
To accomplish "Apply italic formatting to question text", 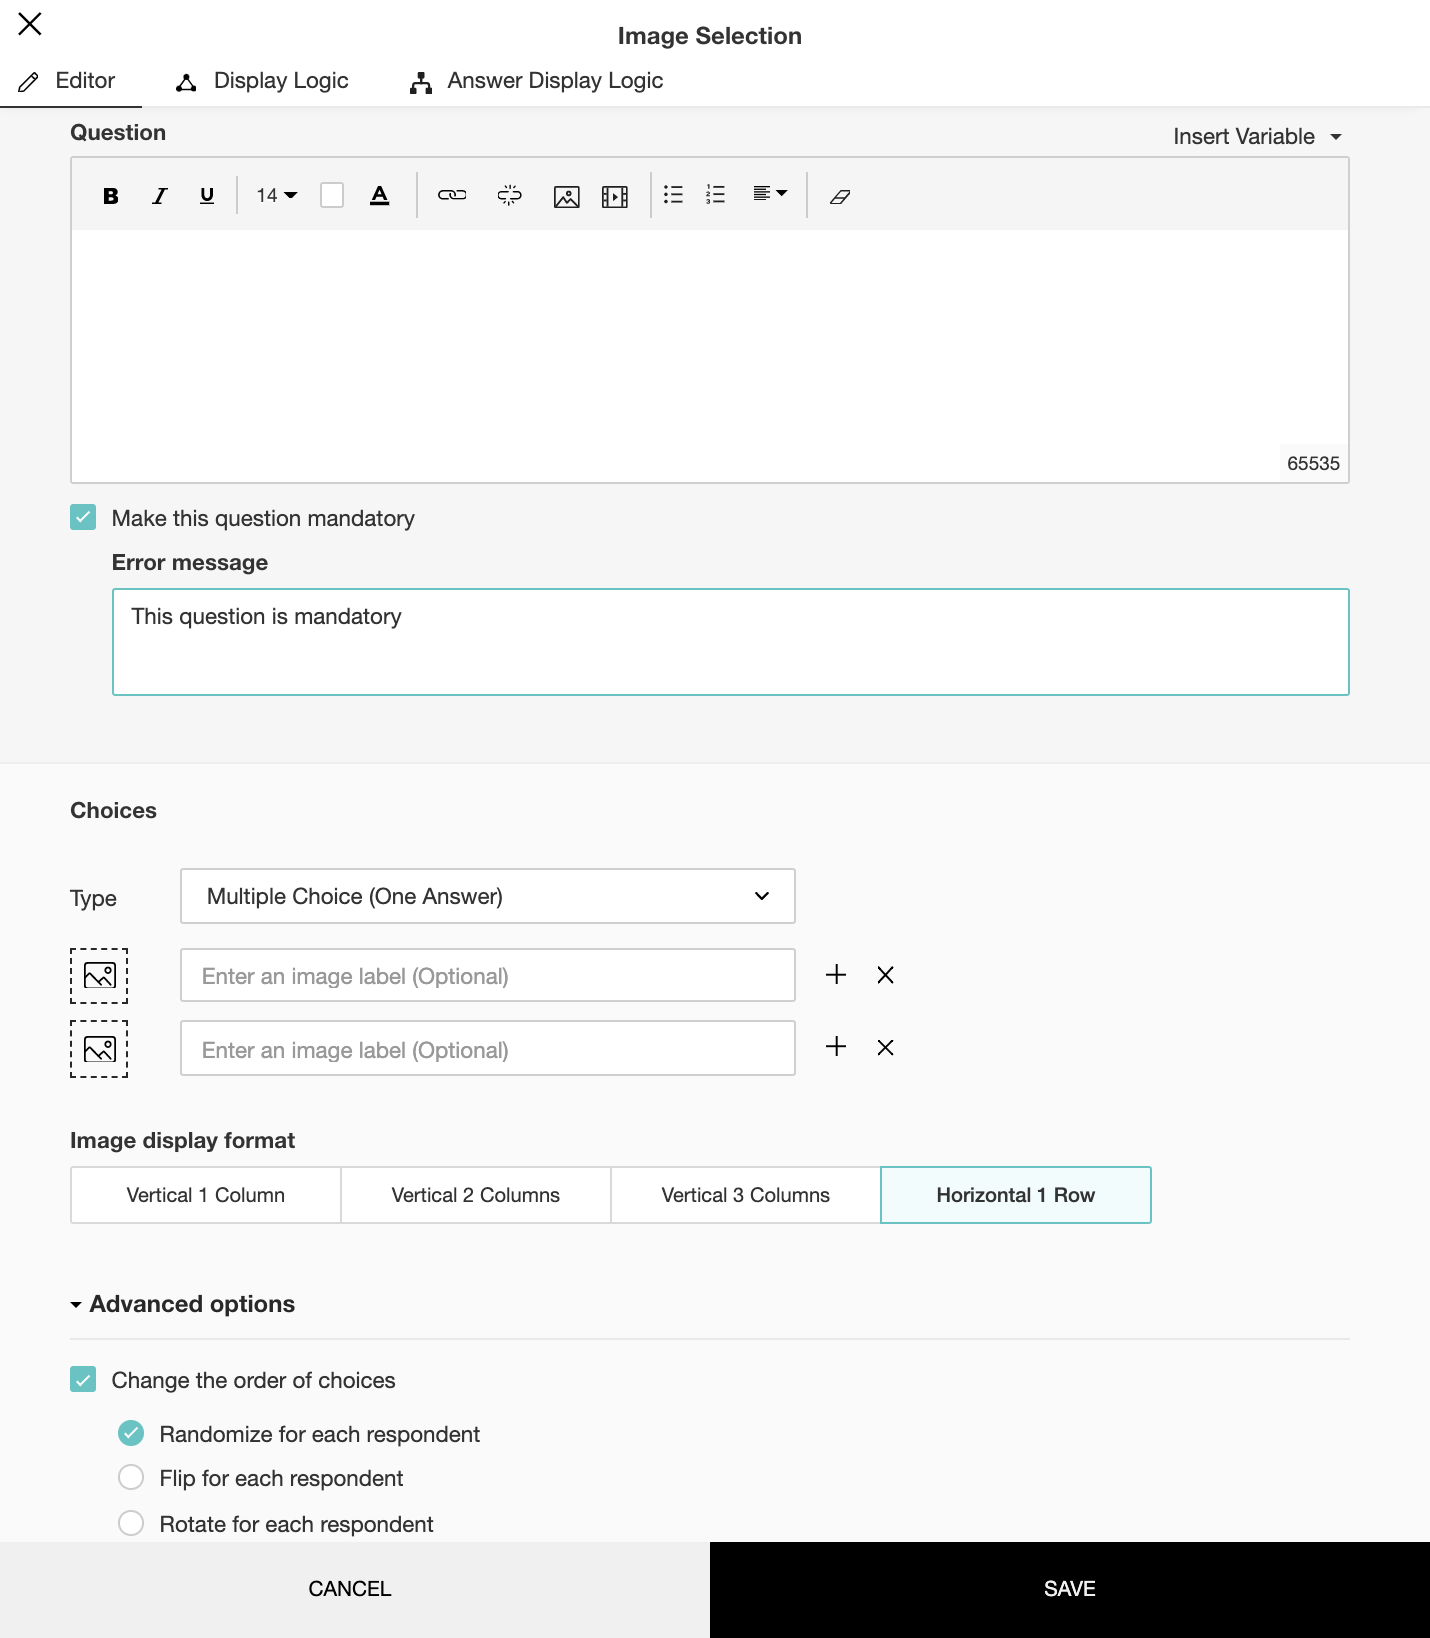I will click(x=159, y=196).
